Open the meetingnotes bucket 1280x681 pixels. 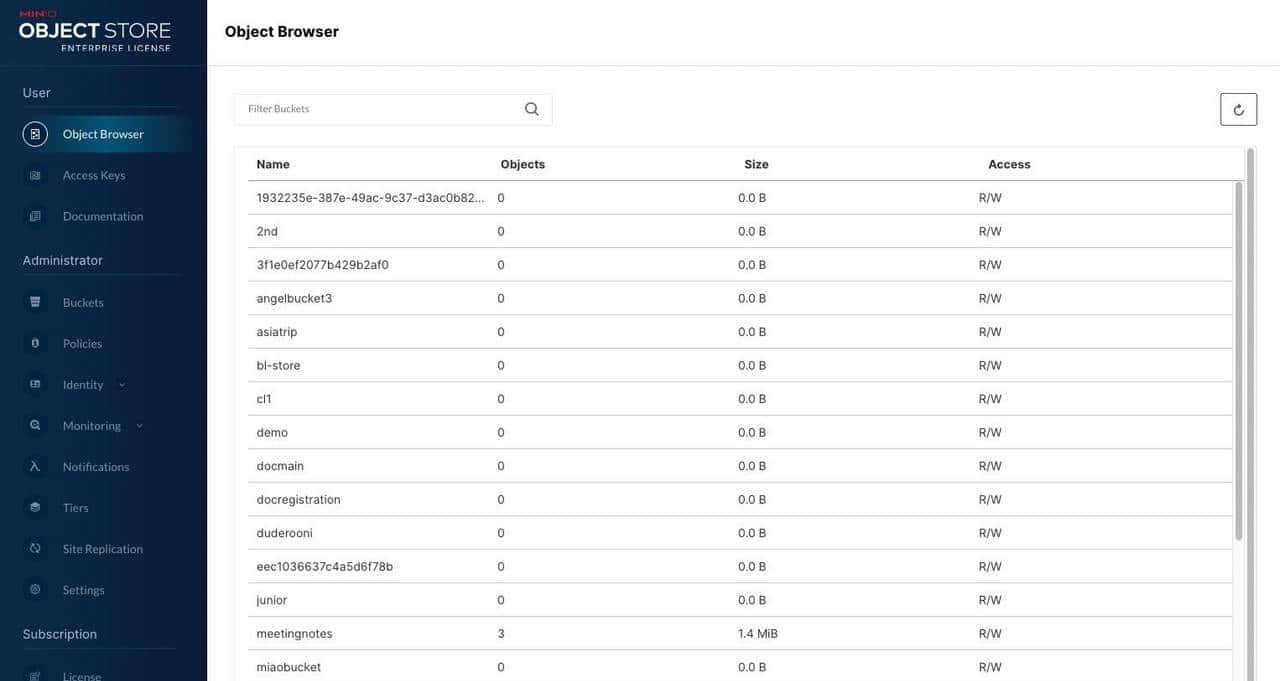[295, 634]
